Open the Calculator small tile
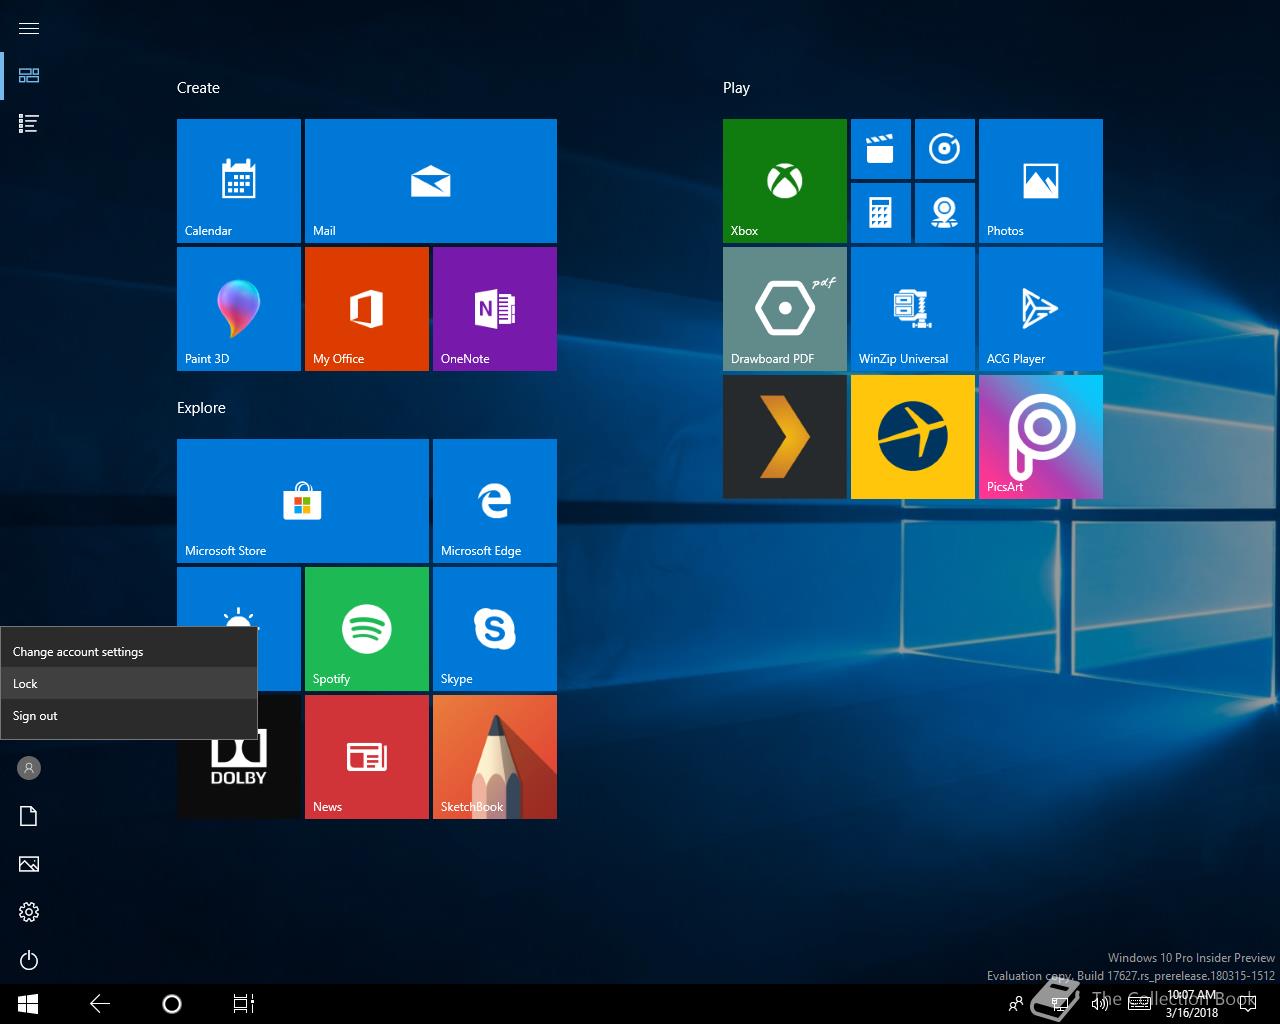Image resolution: width=1280 pixels, height=1024 pixels. 881,213
